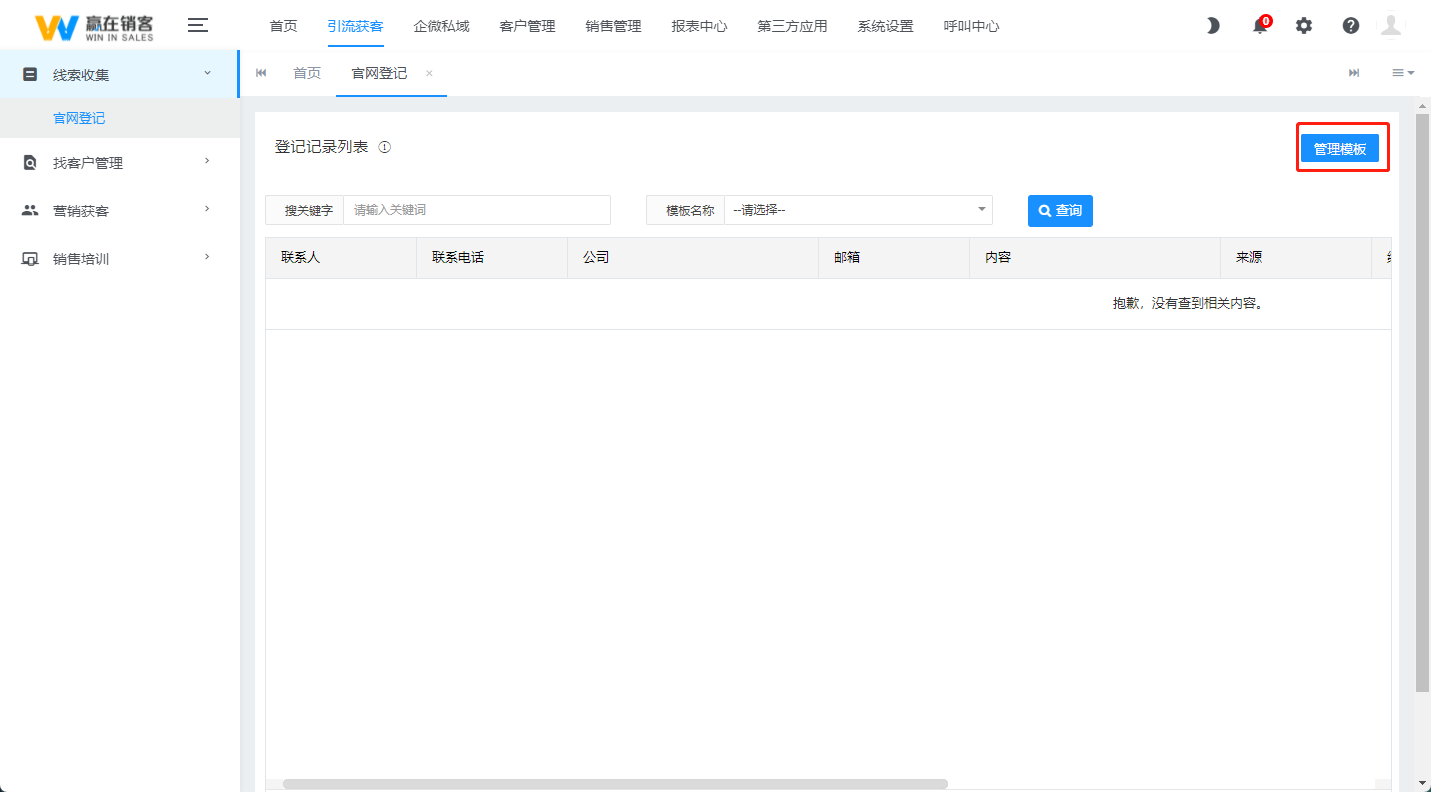
Task: Click the 内容 column header
Action: pos(1095,258)
